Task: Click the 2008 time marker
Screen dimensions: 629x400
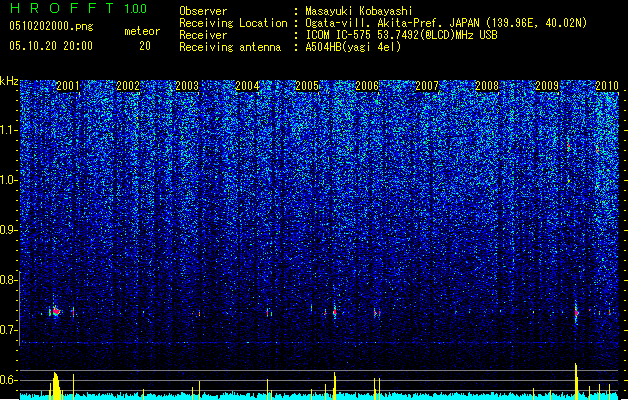Action: (487, 86)
